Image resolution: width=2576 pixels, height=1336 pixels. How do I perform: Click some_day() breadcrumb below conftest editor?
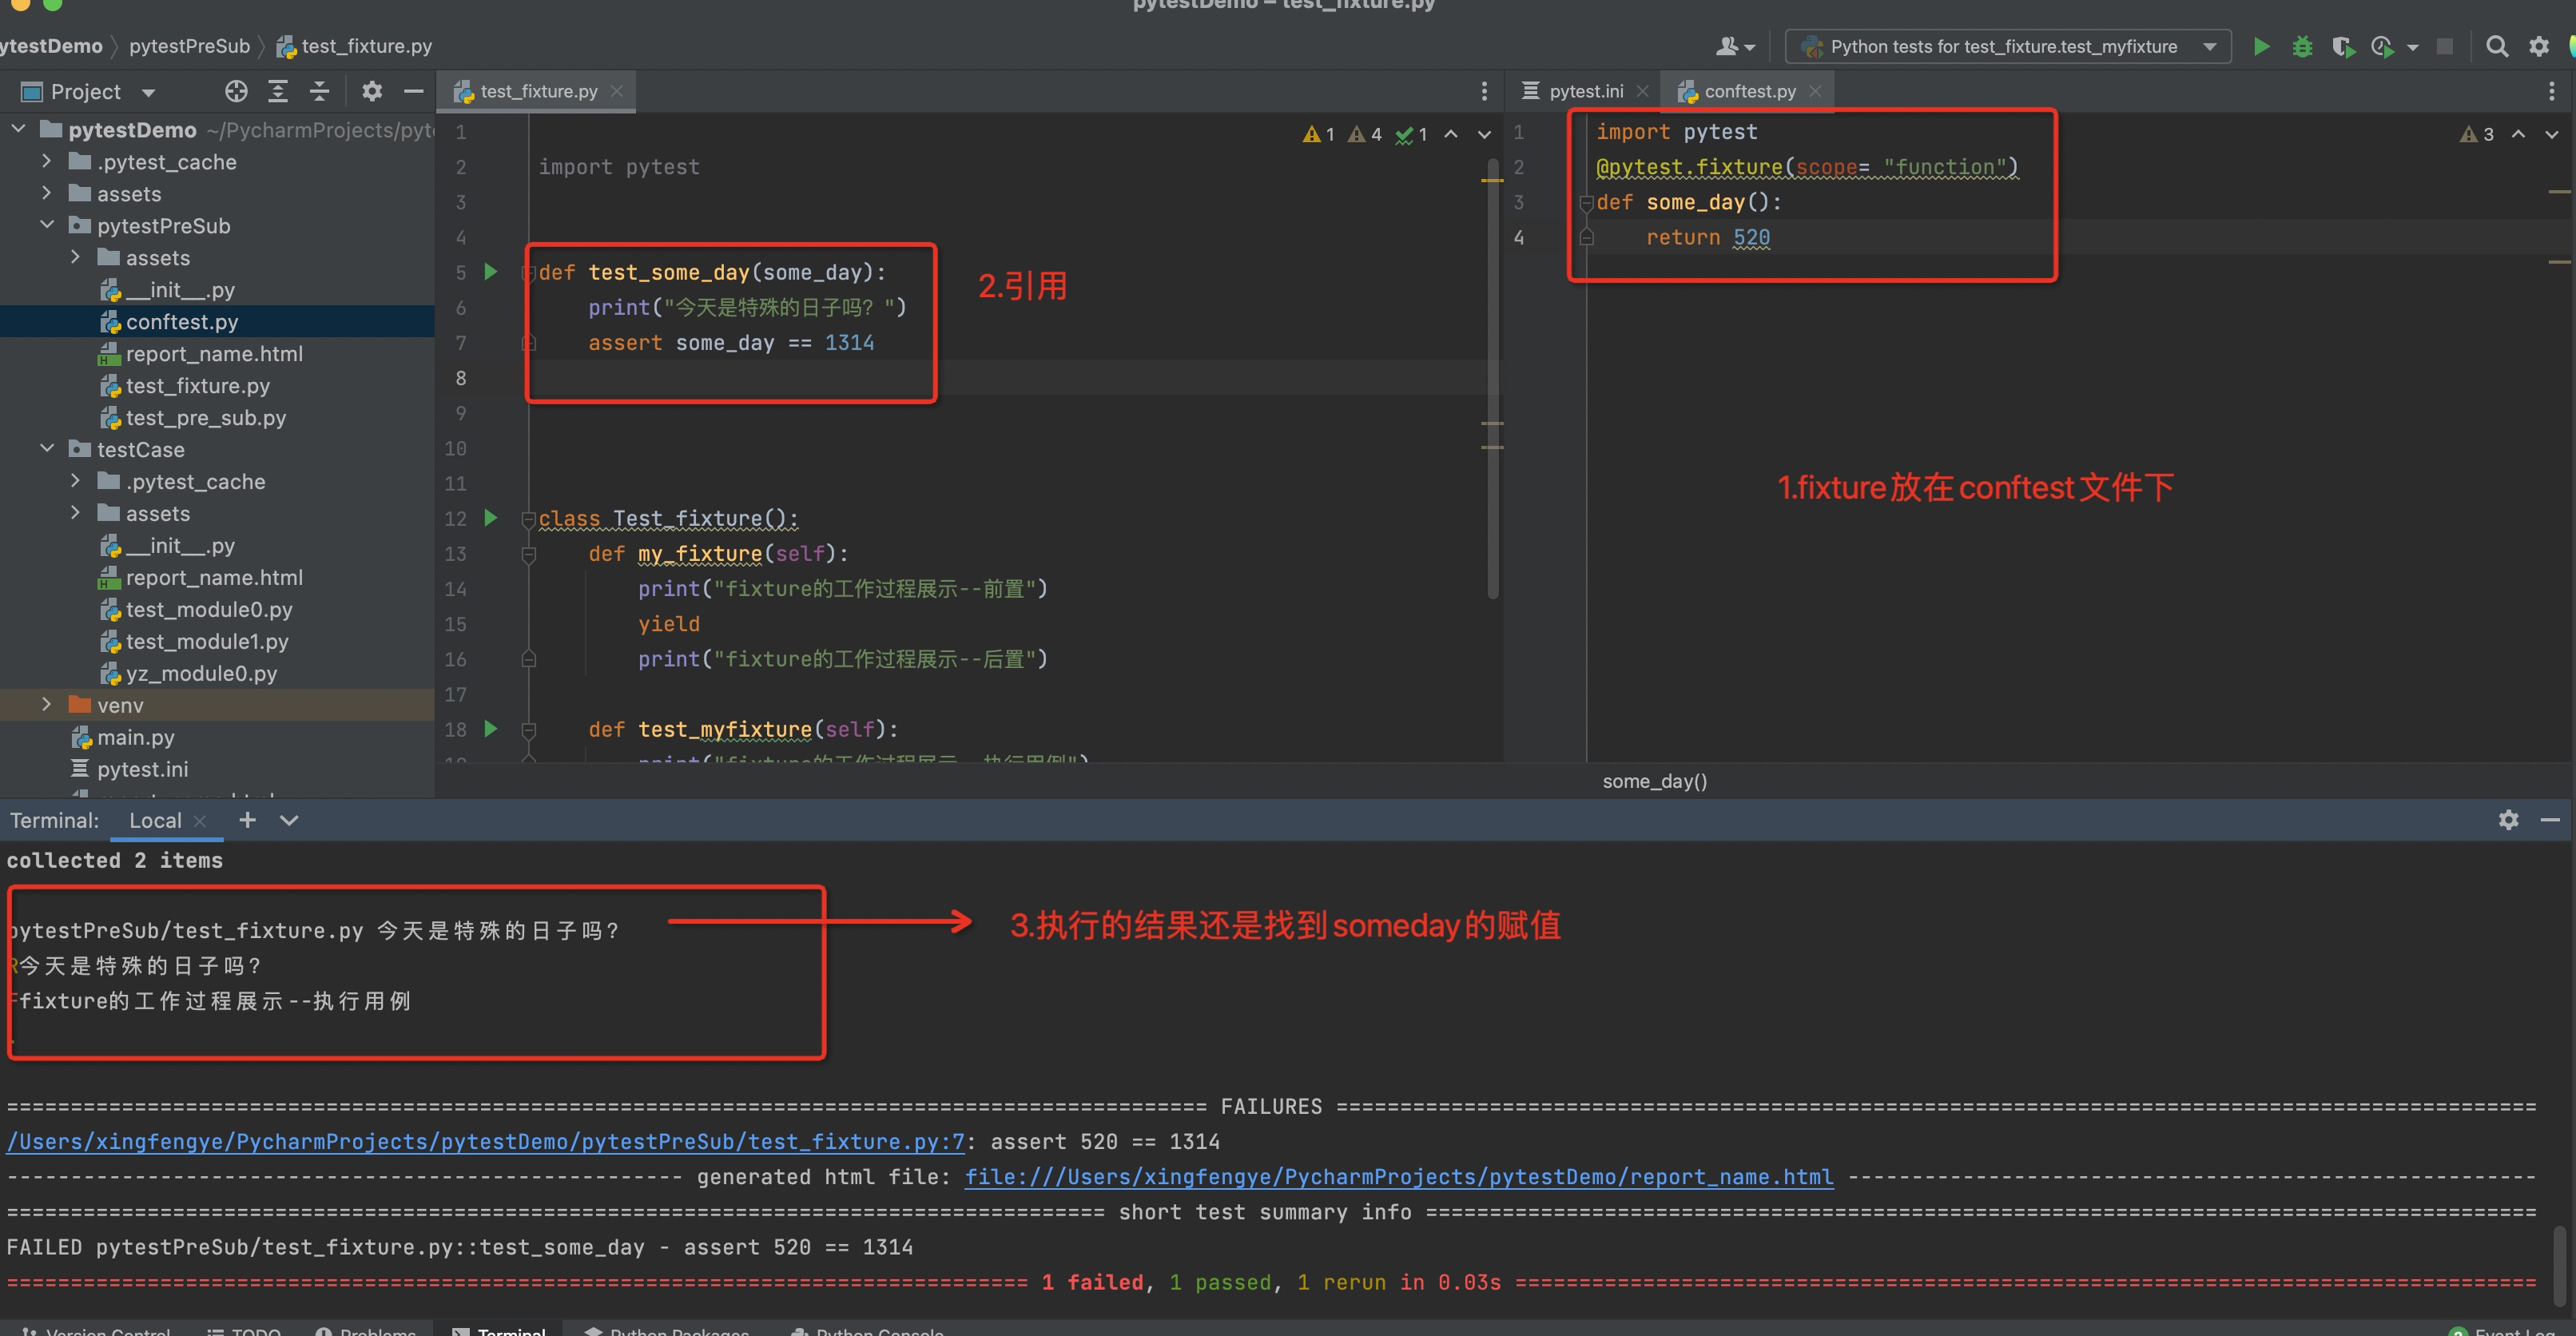pos(1654,781)
